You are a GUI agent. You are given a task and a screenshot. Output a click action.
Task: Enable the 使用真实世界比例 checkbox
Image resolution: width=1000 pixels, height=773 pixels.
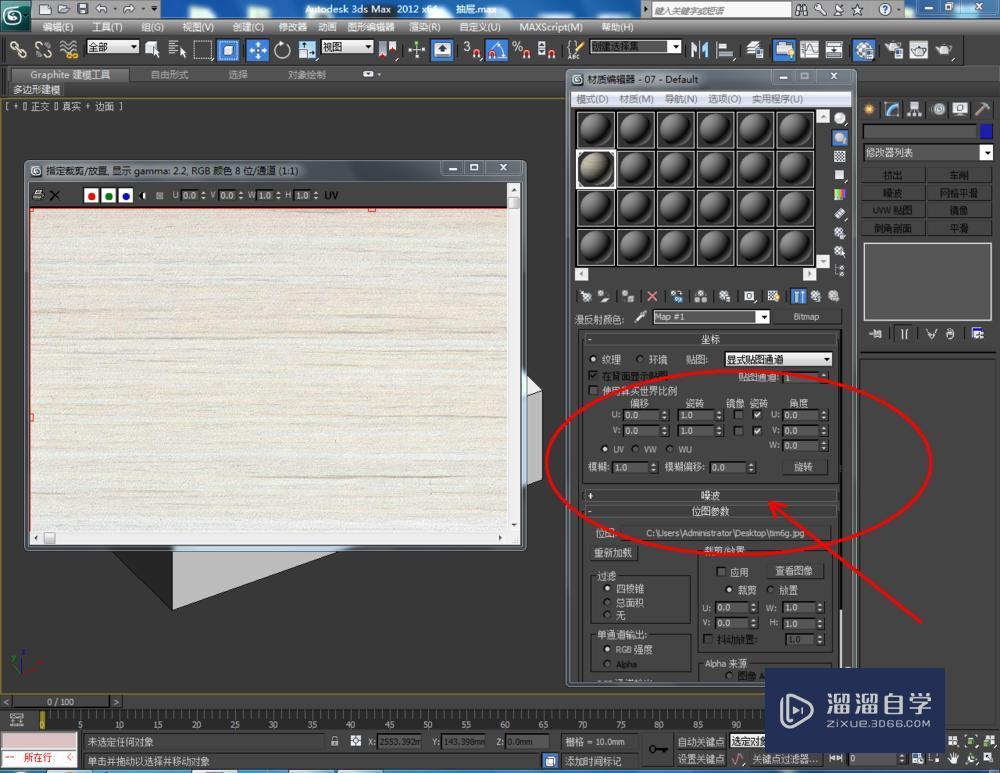tap(593, 390)
